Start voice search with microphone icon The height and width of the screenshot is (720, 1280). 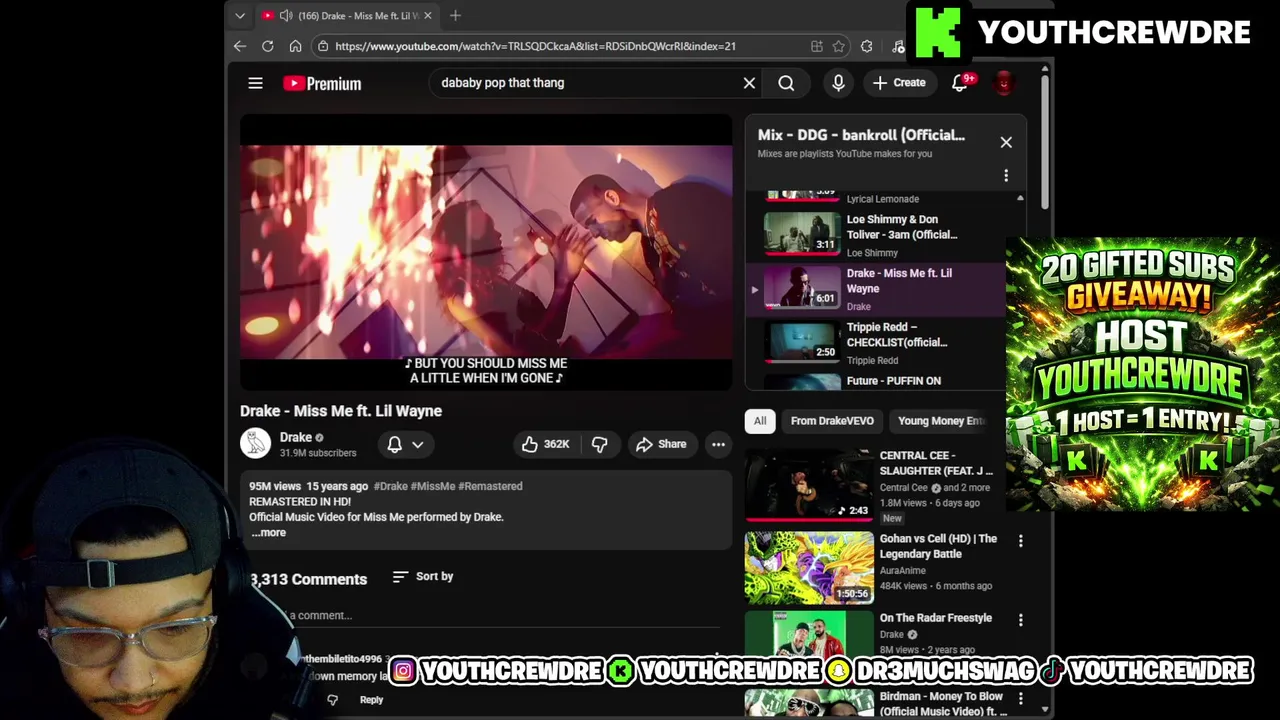point(838,83)
